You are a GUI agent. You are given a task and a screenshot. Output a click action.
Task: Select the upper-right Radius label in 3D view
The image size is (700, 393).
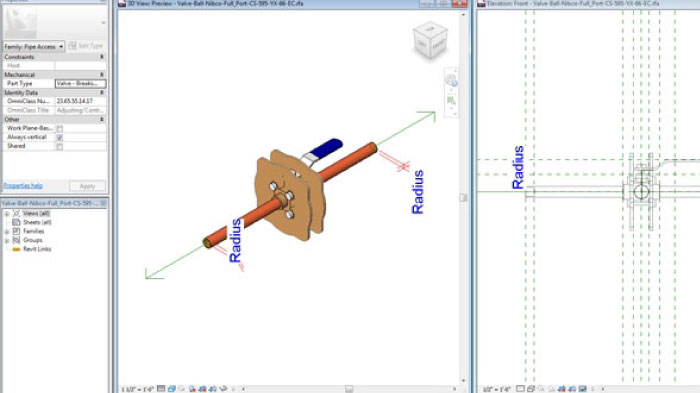(417, 192)
